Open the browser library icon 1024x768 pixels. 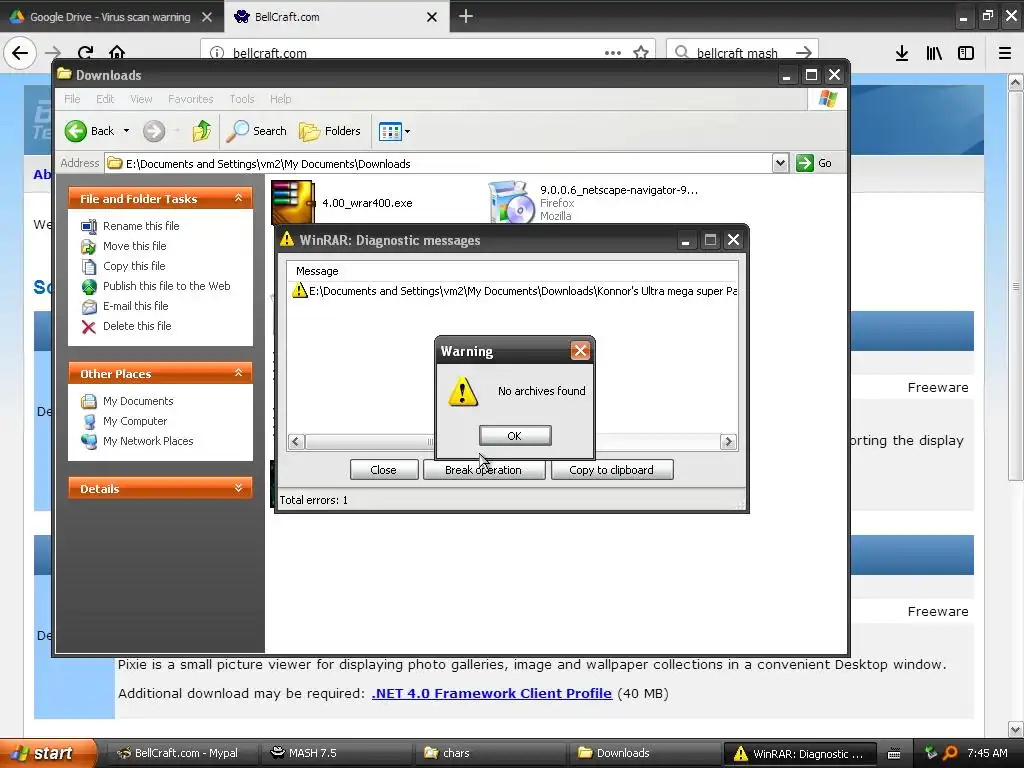(x=934, y=53)
